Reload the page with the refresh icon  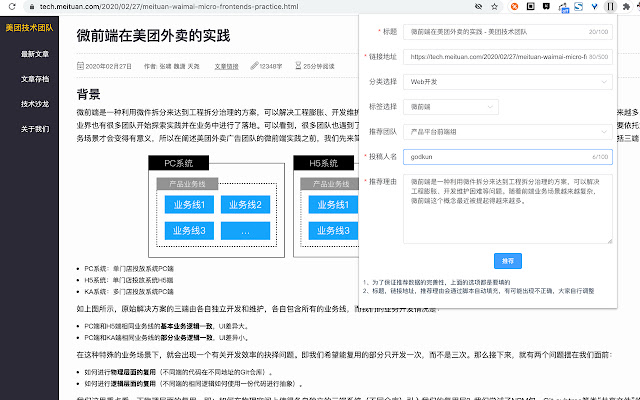click(12, 7)
